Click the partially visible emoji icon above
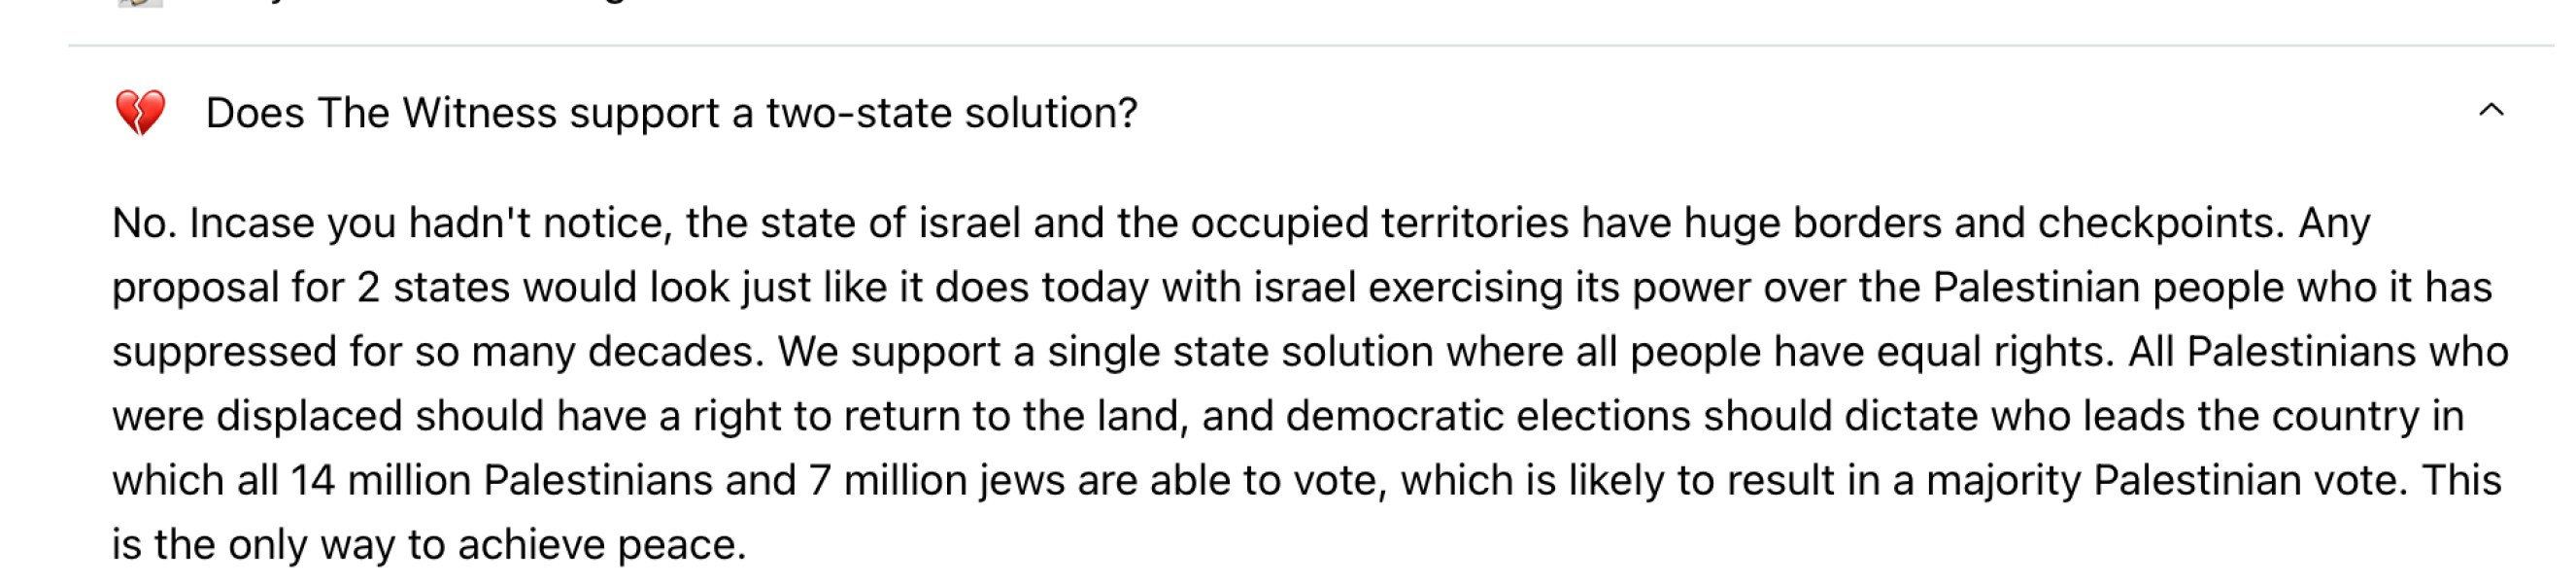2576x583 pixels. pyautogui.click(x=140, y=3)
